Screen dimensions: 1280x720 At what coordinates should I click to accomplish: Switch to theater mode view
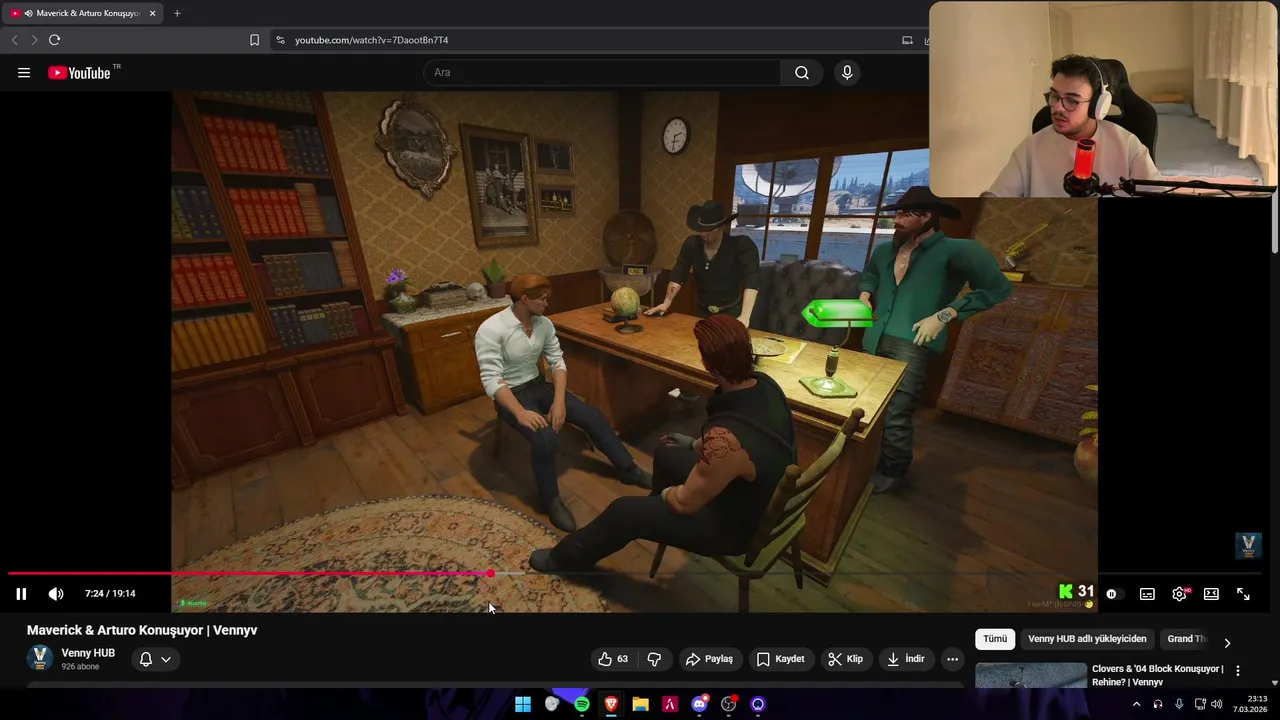point(1211,594)
